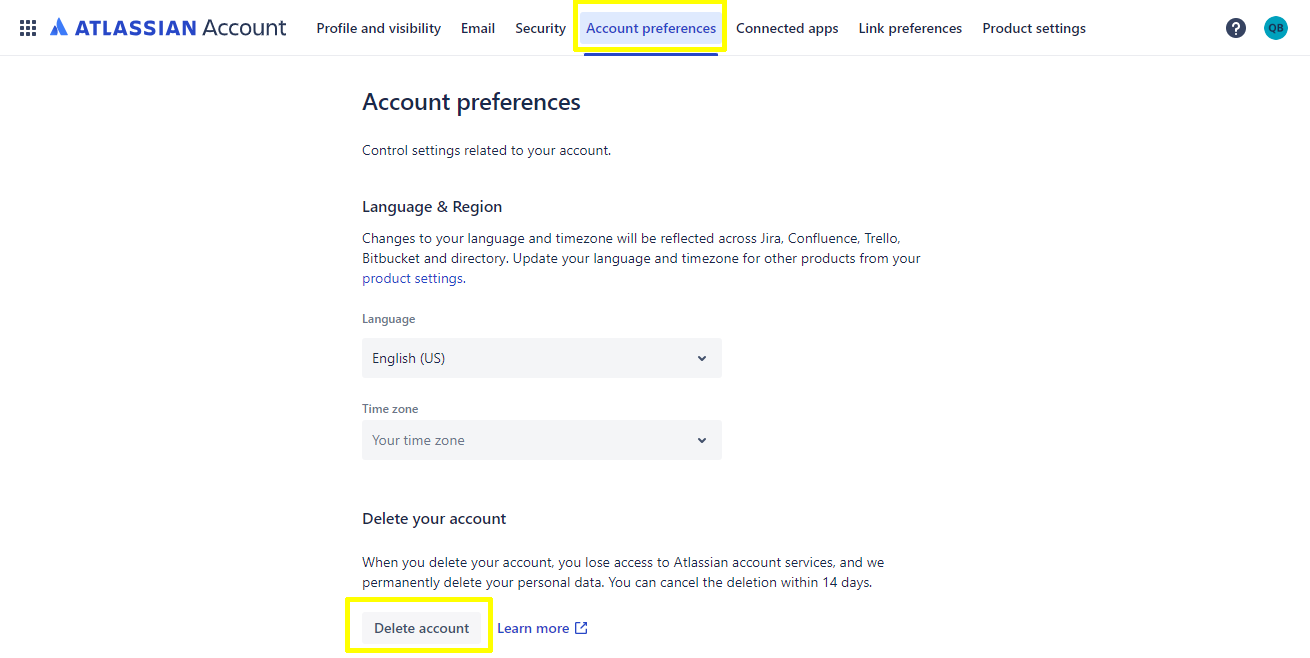Open the help question mark icon
1310x658 pixels.
tap(1236, 28)
